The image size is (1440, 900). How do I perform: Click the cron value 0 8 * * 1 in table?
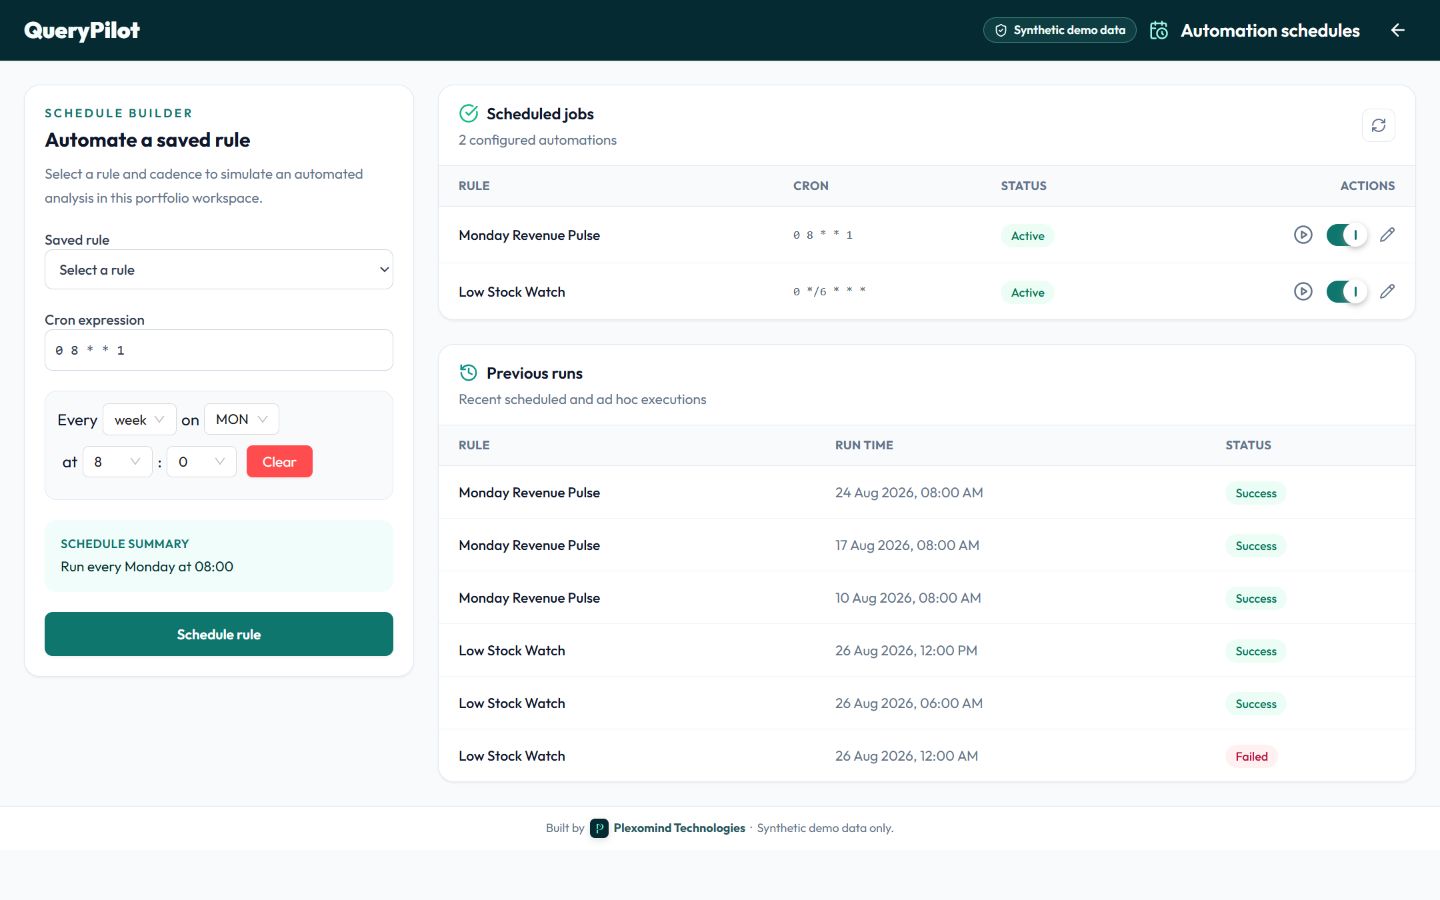823,236
